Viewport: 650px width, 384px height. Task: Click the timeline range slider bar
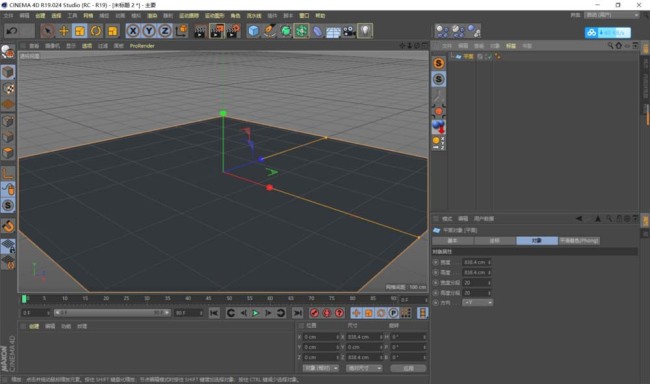click(112, 313)
